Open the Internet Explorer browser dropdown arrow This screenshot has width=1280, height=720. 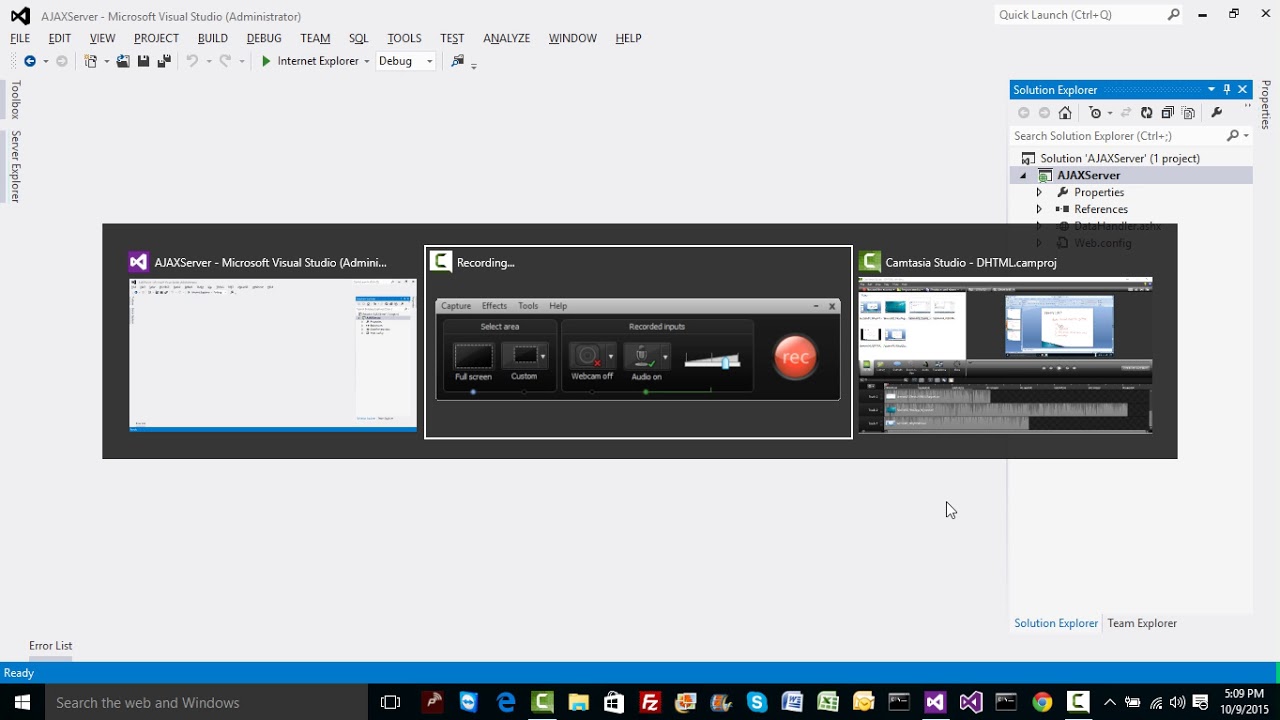point(367,62)
